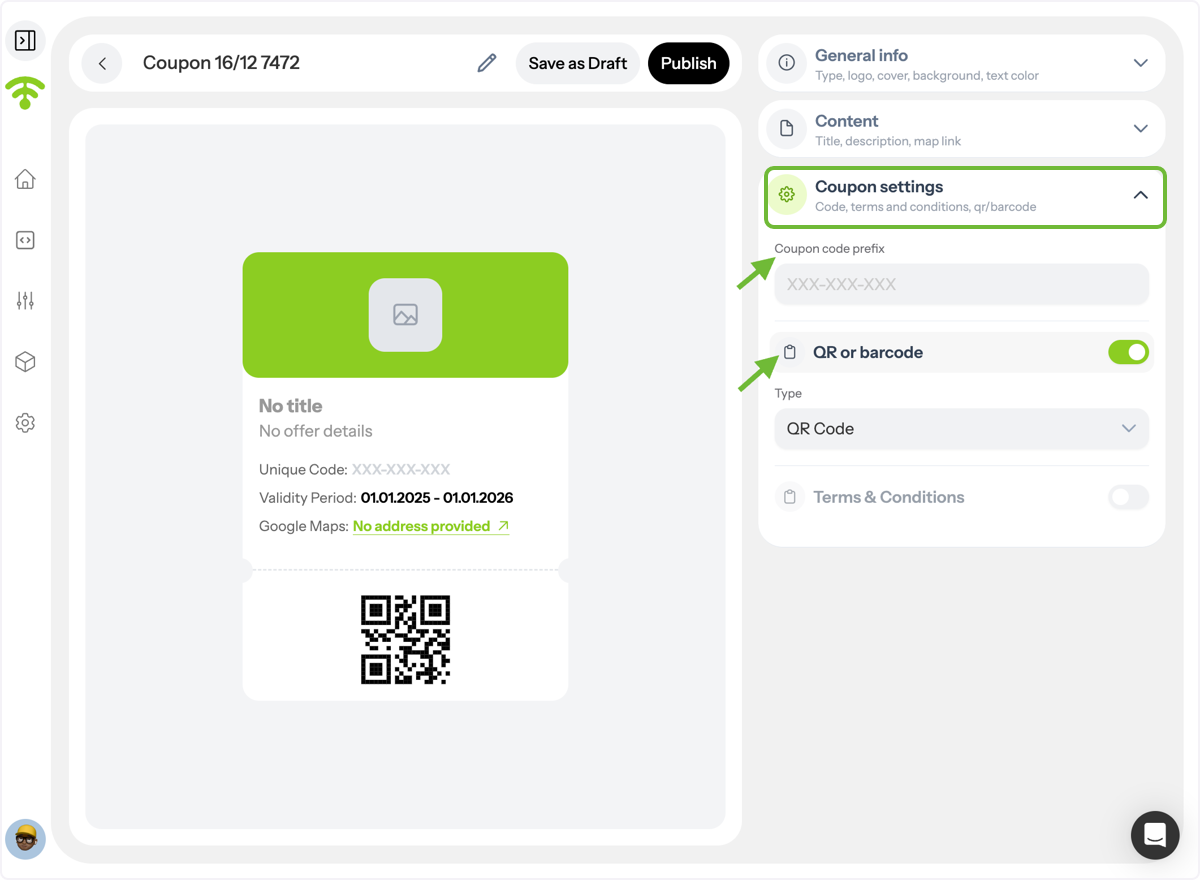
Task: Open the QR Code type dropdown
Action: pyautogui.click(x=961, y=429)
